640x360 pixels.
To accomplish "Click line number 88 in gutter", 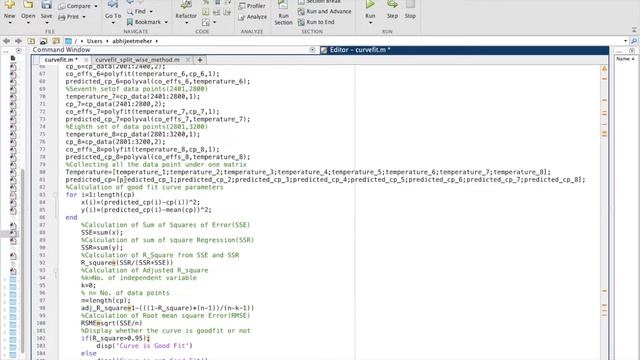I will 42,233.
